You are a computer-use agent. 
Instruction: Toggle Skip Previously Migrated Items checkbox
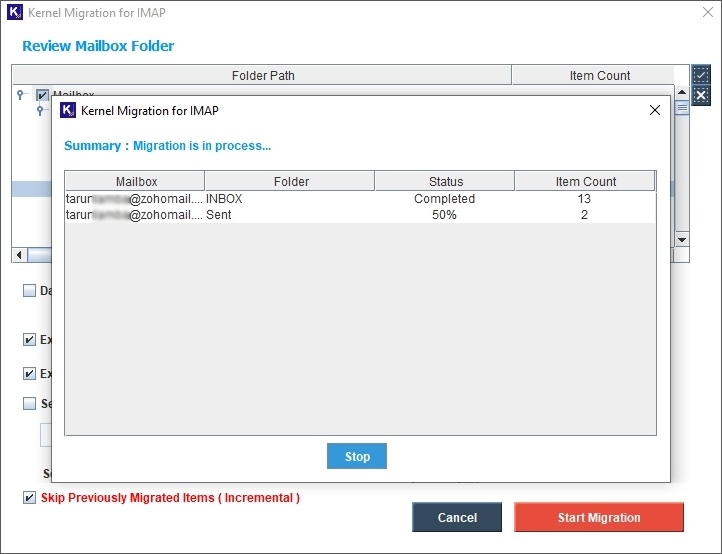(29, 497)
